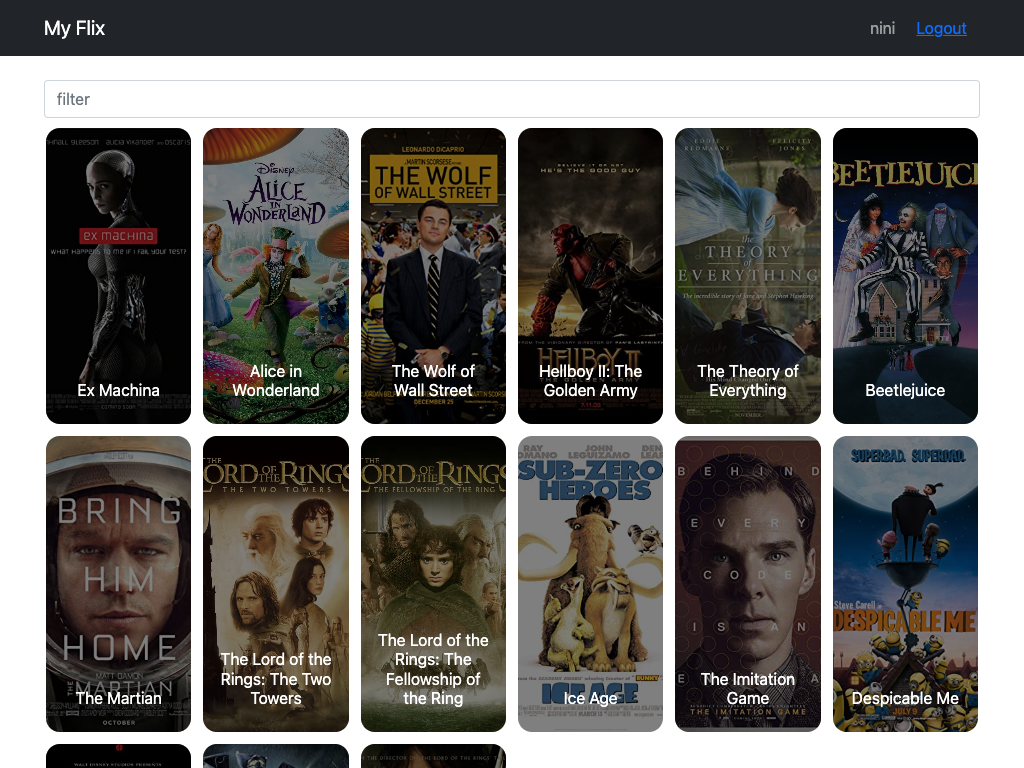This screenshot has height=768, width=1024.
Task: Select The Wolf of Wall Street poster
Action: [433, 275]
